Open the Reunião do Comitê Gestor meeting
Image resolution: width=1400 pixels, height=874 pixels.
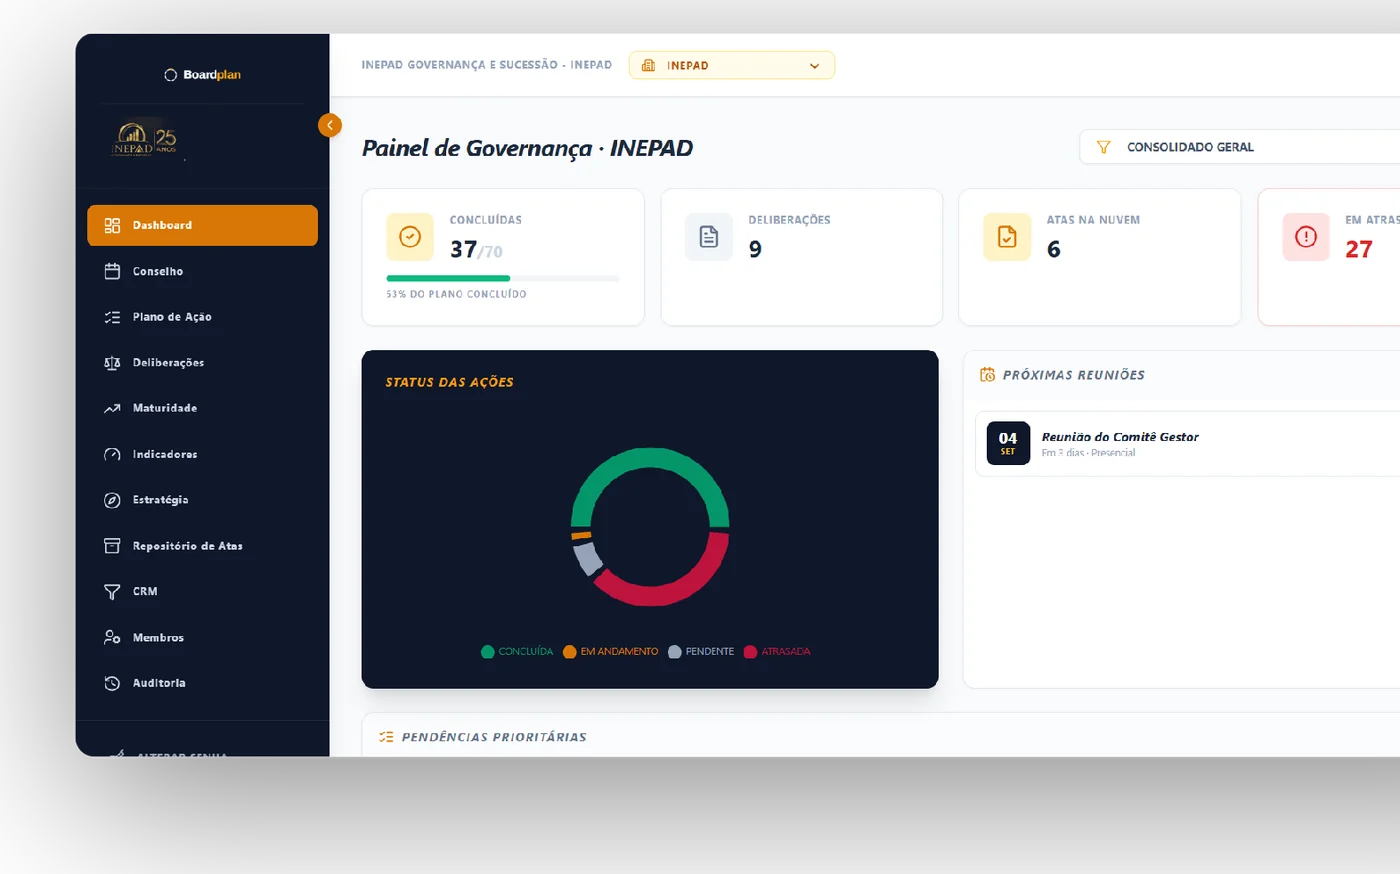click(1188, 444)
